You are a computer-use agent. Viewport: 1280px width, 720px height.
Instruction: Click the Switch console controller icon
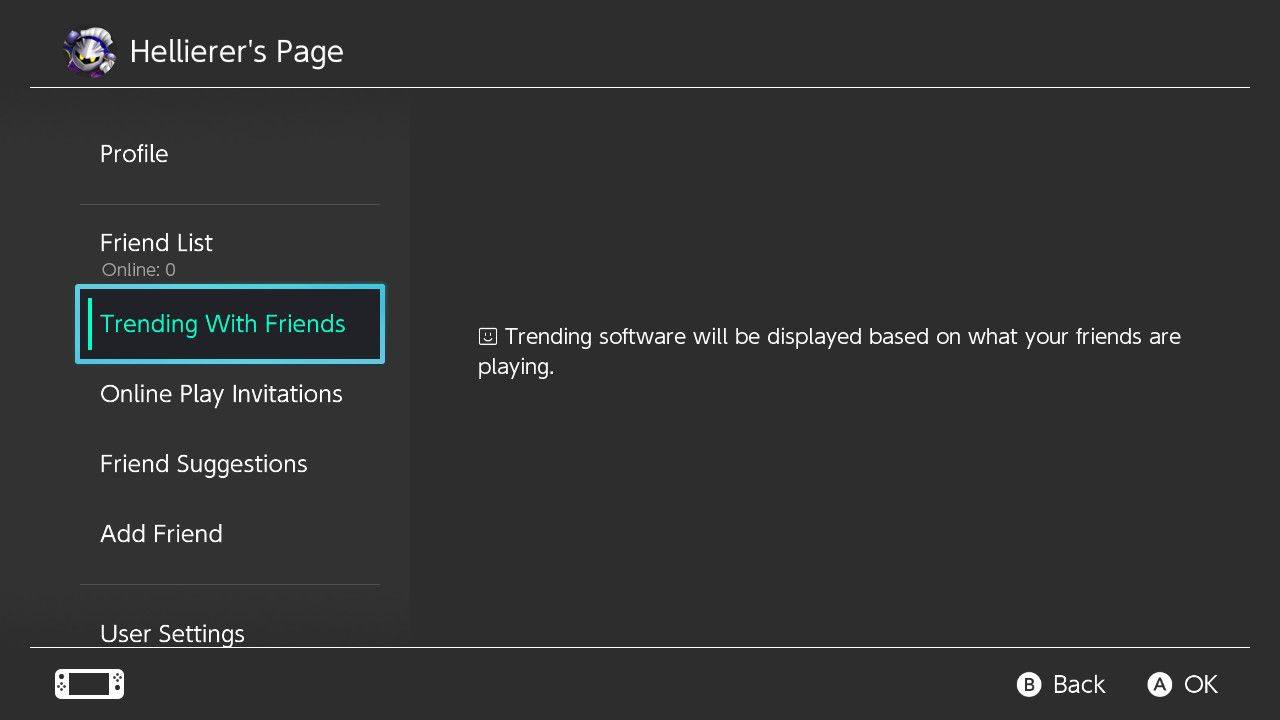[x=89, y=684]
